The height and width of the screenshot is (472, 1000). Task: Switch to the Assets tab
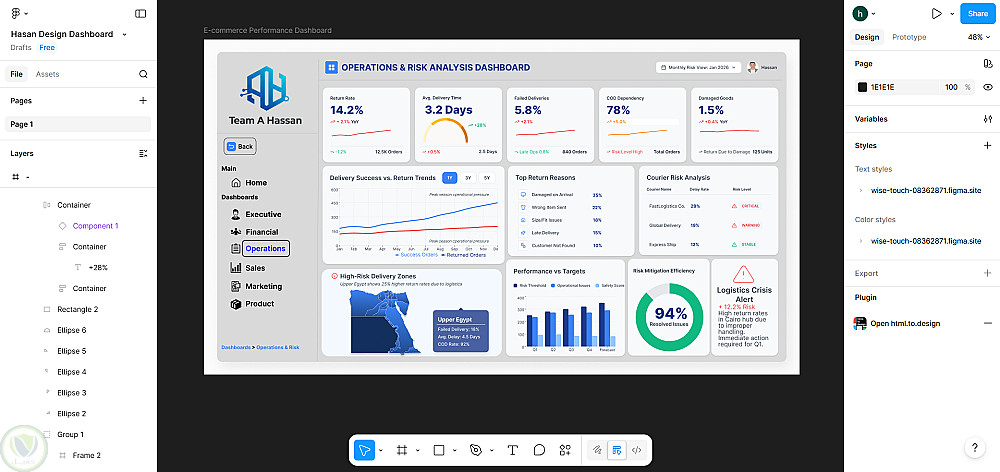point(47,74)
